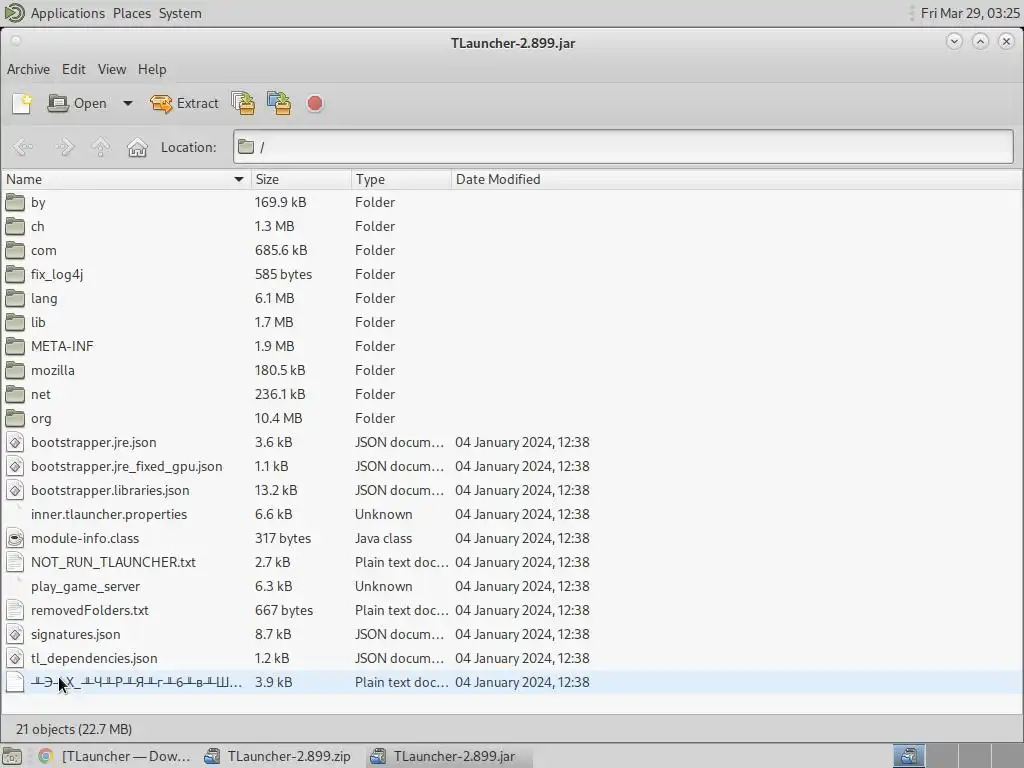Click the Add folder to archive icon
The image size is (1024, 768).
(x=280, y=103)
